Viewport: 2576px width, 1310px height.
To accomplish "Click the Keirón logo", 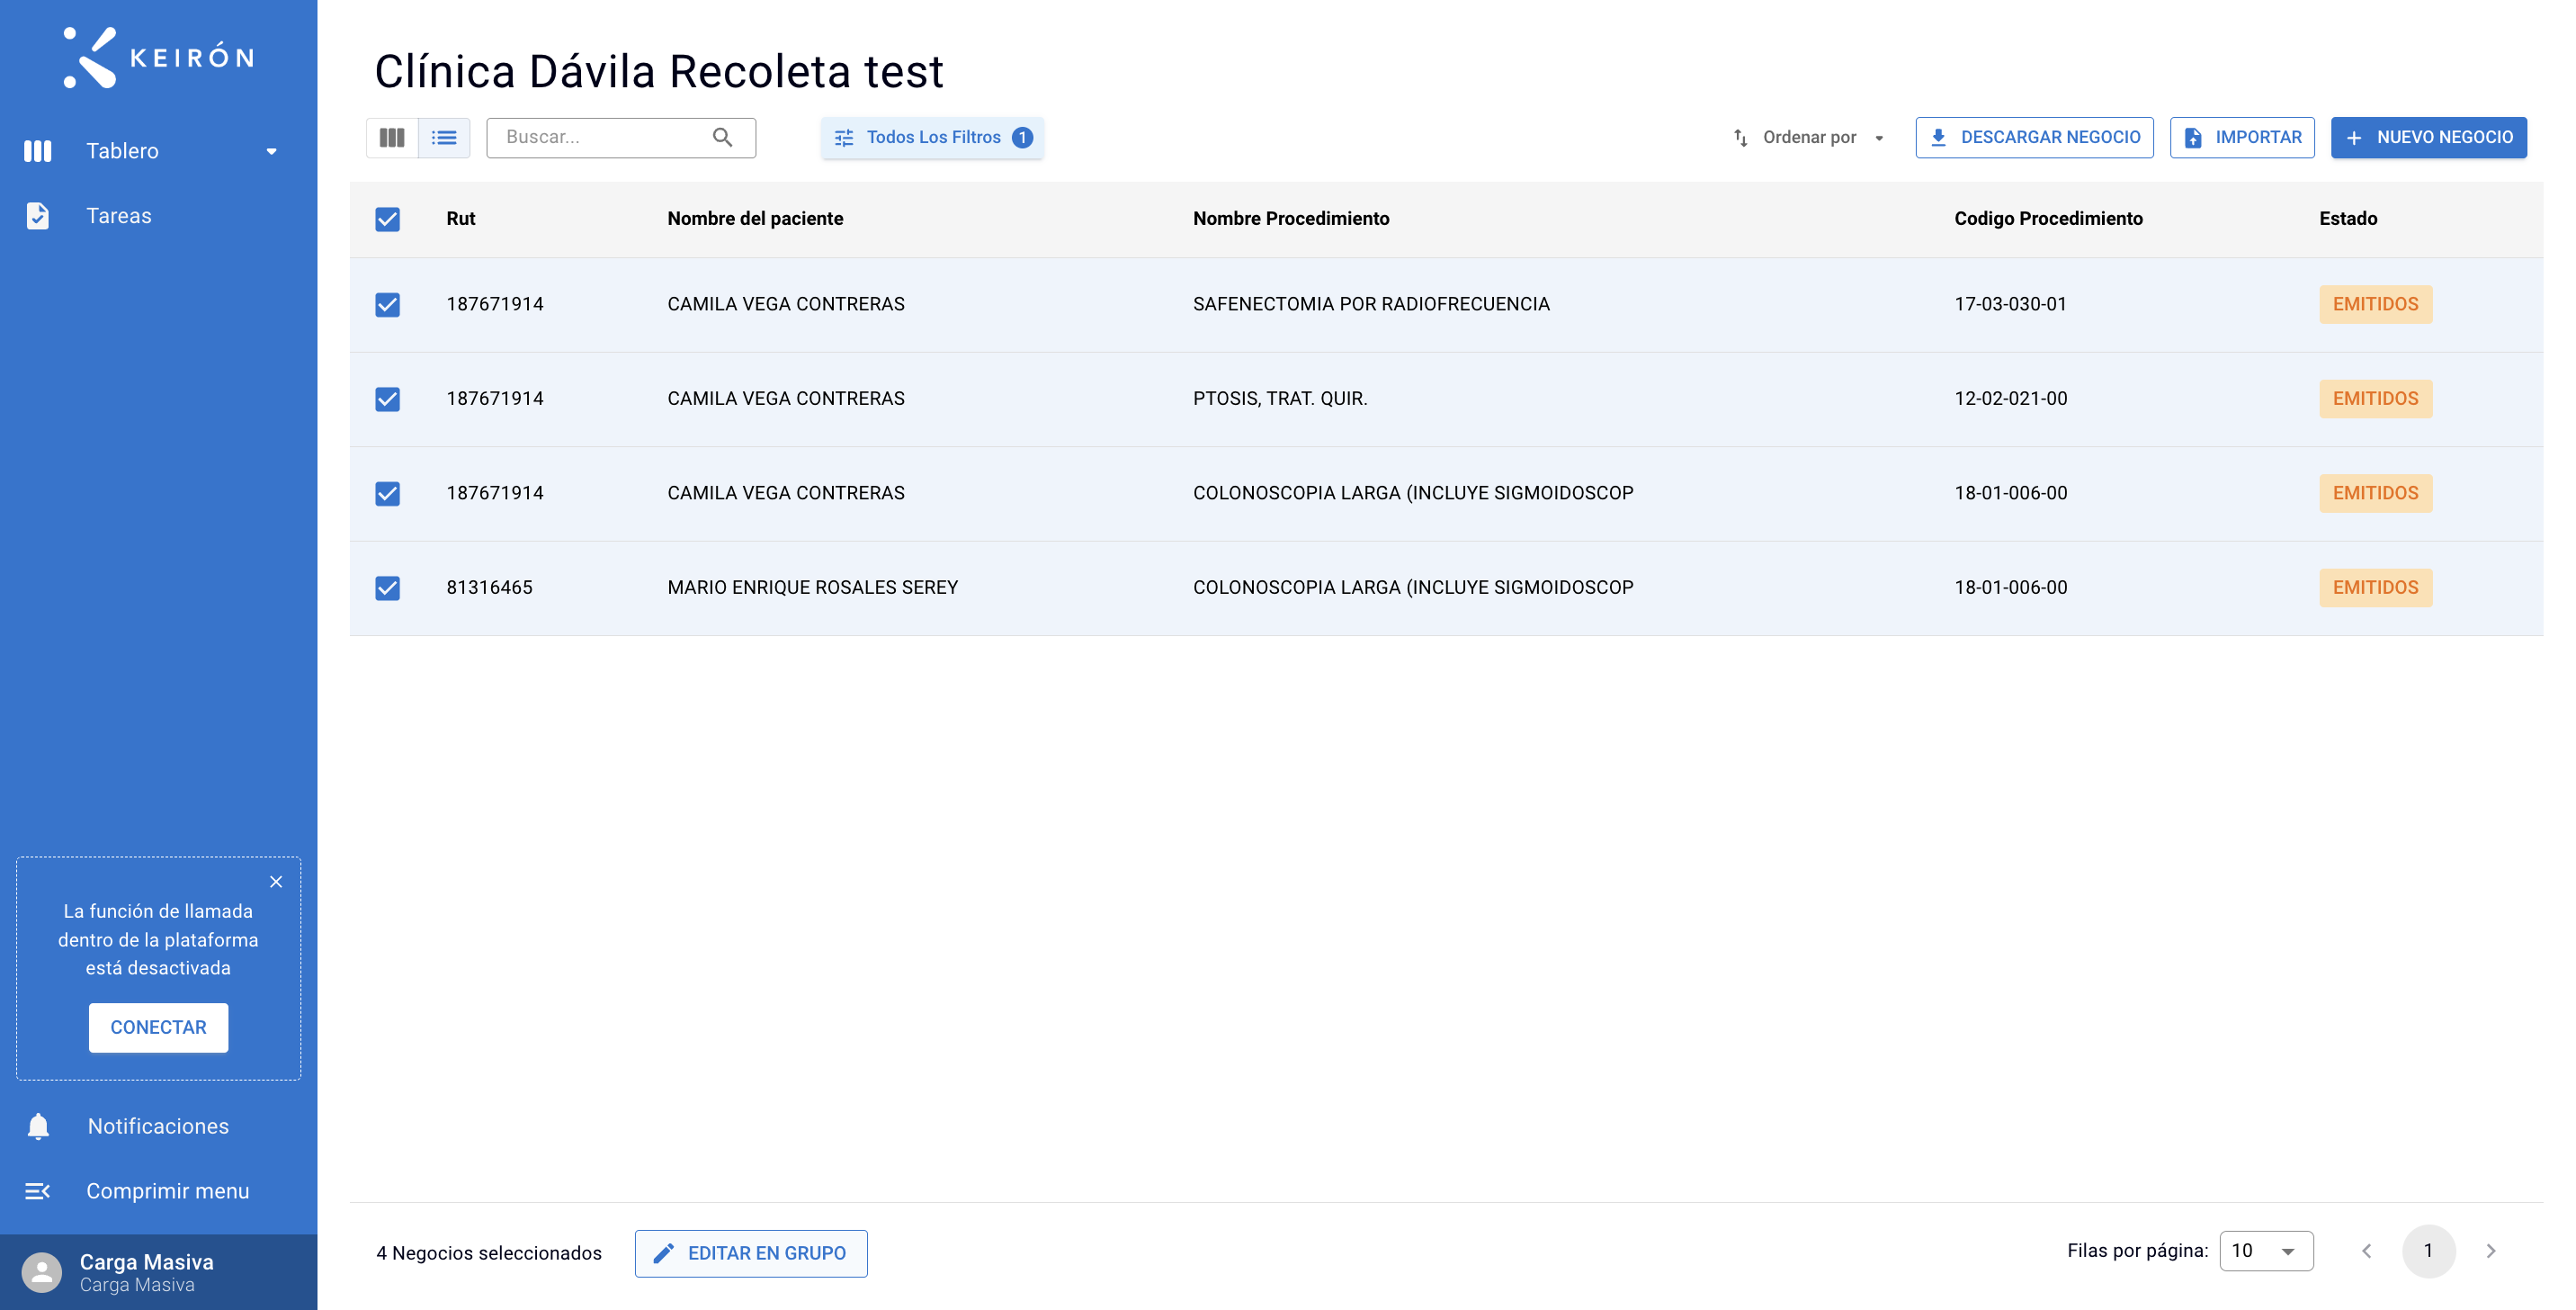I will 158,57.
